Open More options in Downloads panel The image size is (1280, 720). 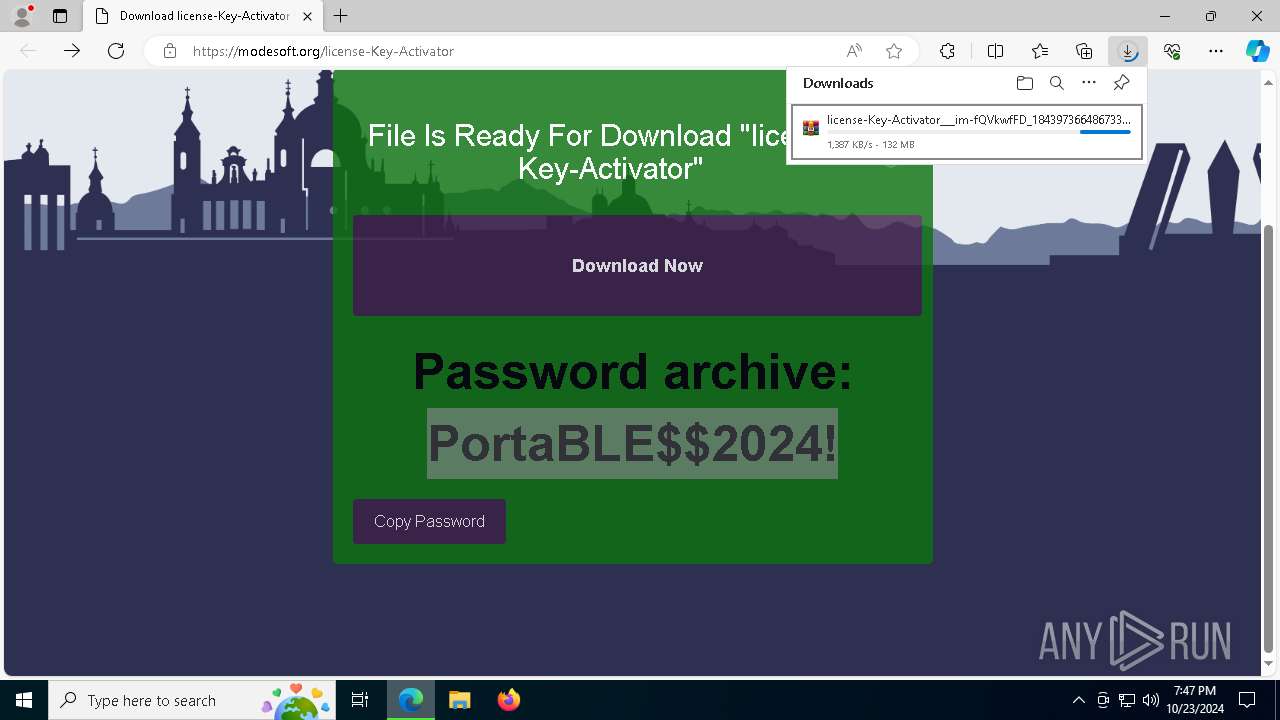coord(1089,83)
